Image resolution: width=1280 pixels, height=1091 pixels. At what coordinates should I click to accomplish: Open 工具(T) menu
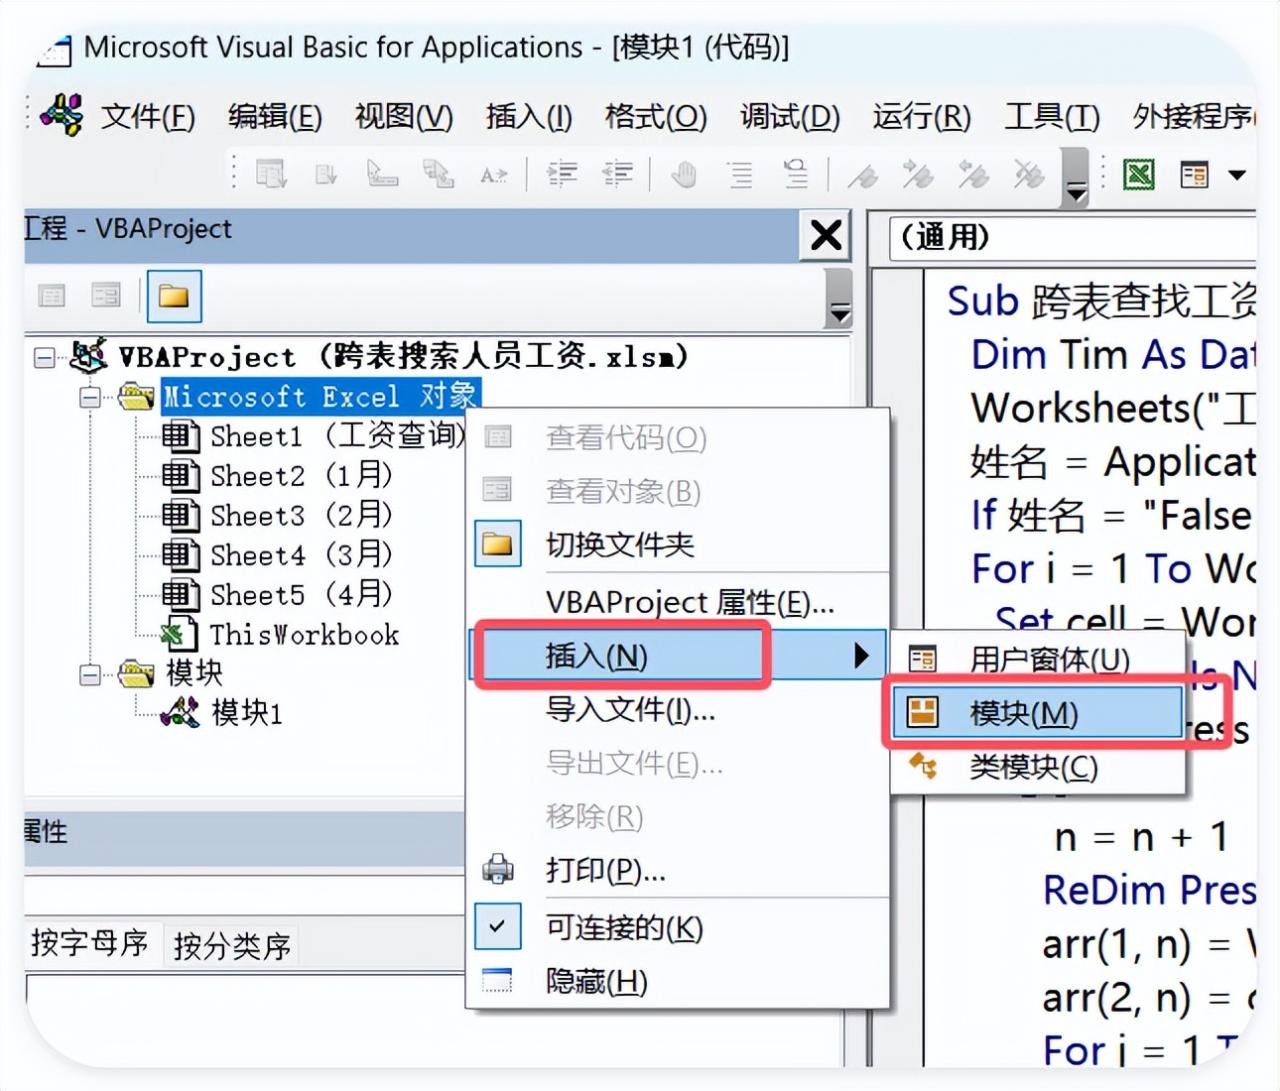click(x=1052, y=117)
